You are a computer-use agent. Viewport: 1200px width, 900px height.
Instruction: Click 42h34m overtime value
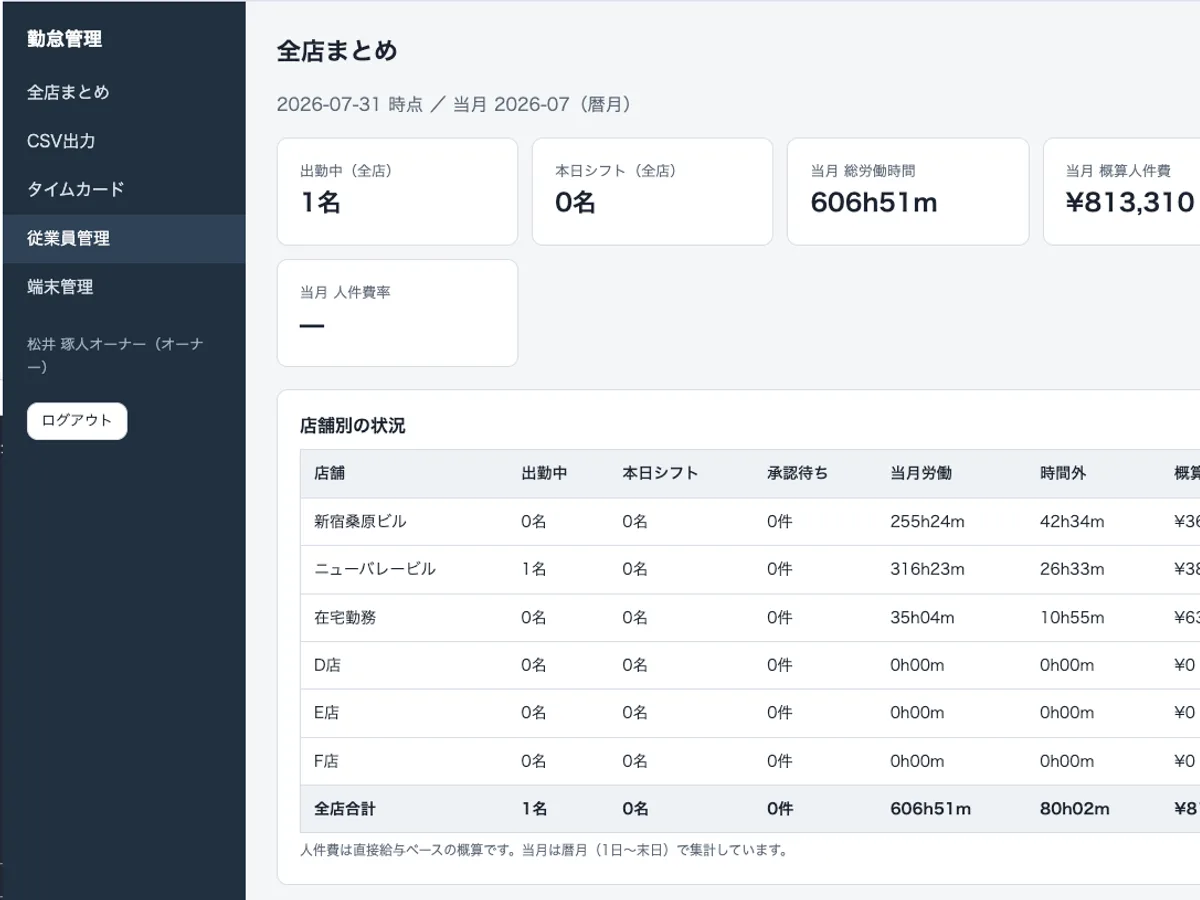tap(1072, 522)
